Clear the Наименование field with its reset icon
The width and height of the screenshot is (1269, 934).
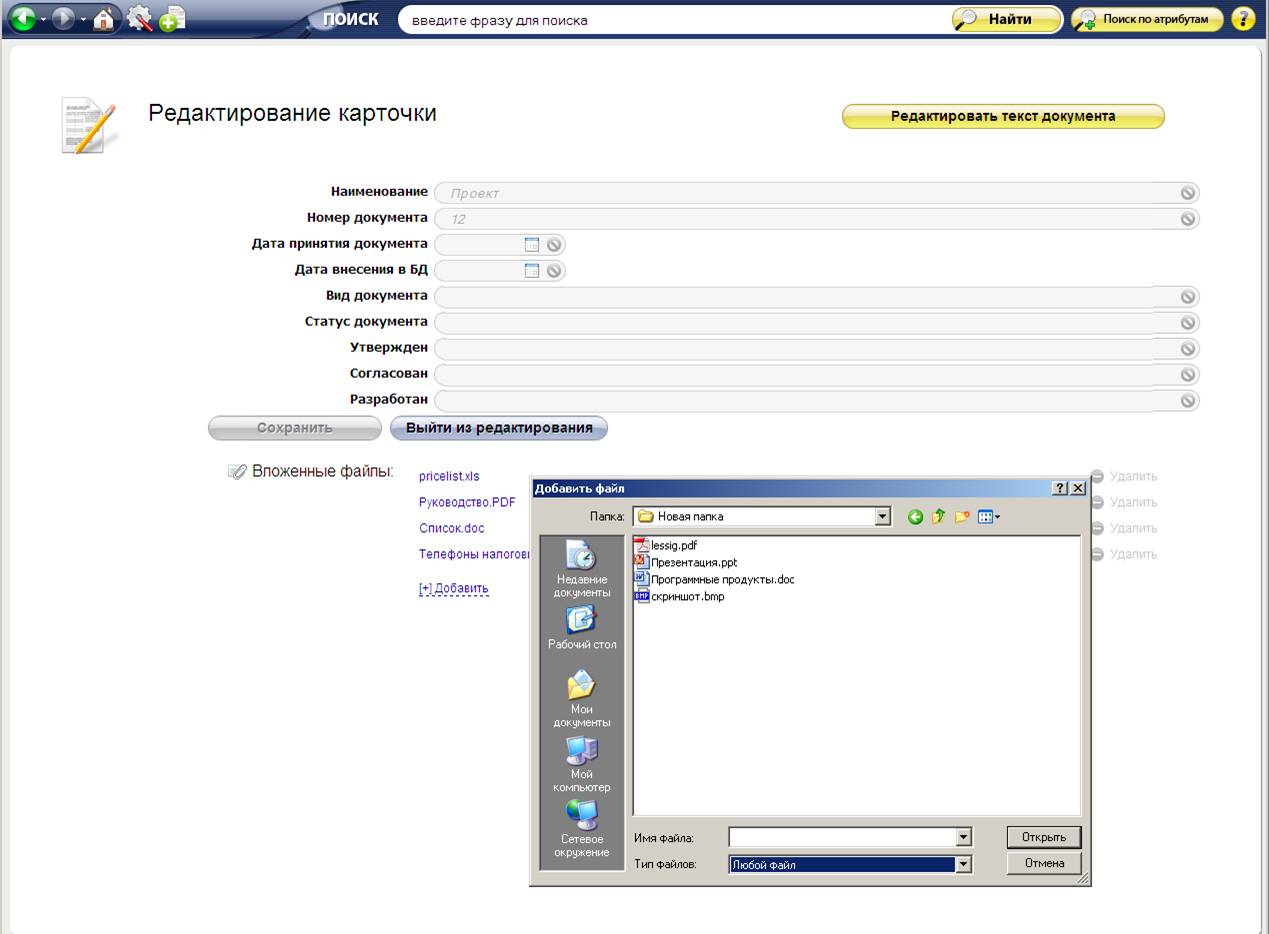coord(1187,193)
